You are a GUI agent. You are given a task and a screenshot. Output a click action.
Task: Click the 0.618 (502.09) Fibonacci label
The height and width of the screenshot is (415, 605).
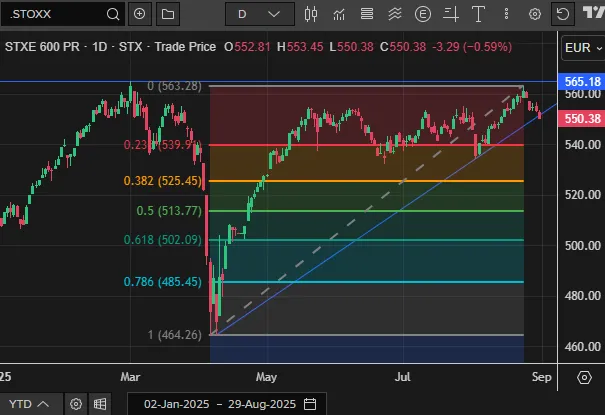162,240
